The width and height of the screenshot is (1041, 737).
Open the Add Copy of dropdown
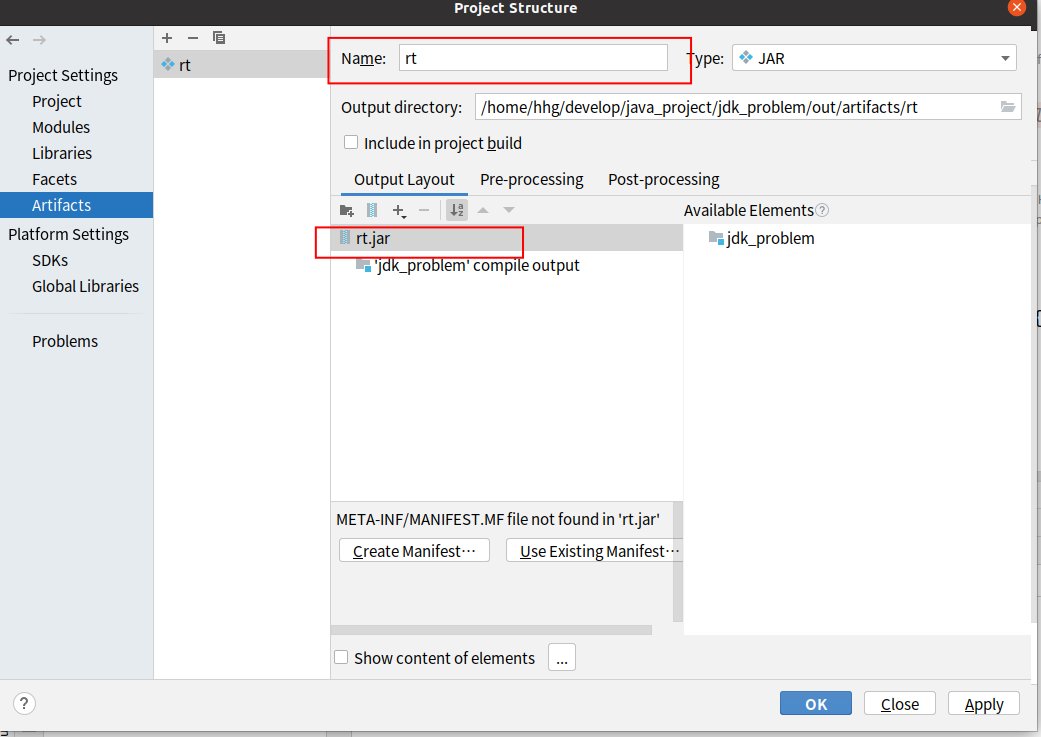coord(398,210)
